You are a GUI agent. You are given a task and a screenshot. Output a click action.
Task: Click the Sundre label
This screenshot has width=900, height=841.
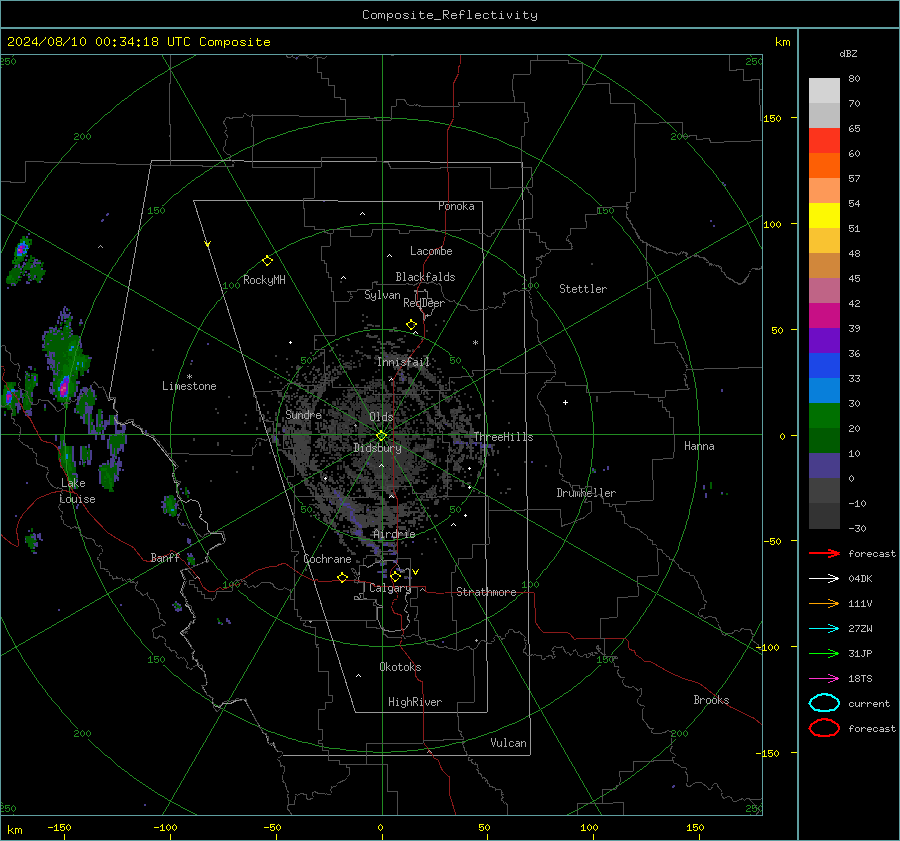tap(304, 414)
